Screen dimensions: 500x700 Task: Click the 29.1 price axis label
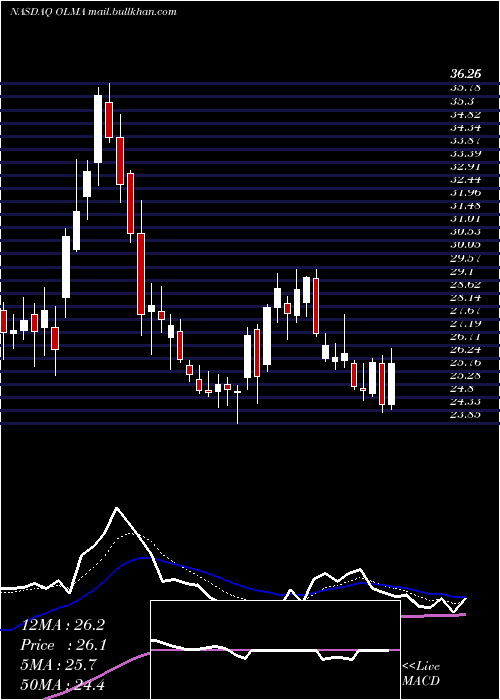[x=462, y=271]
